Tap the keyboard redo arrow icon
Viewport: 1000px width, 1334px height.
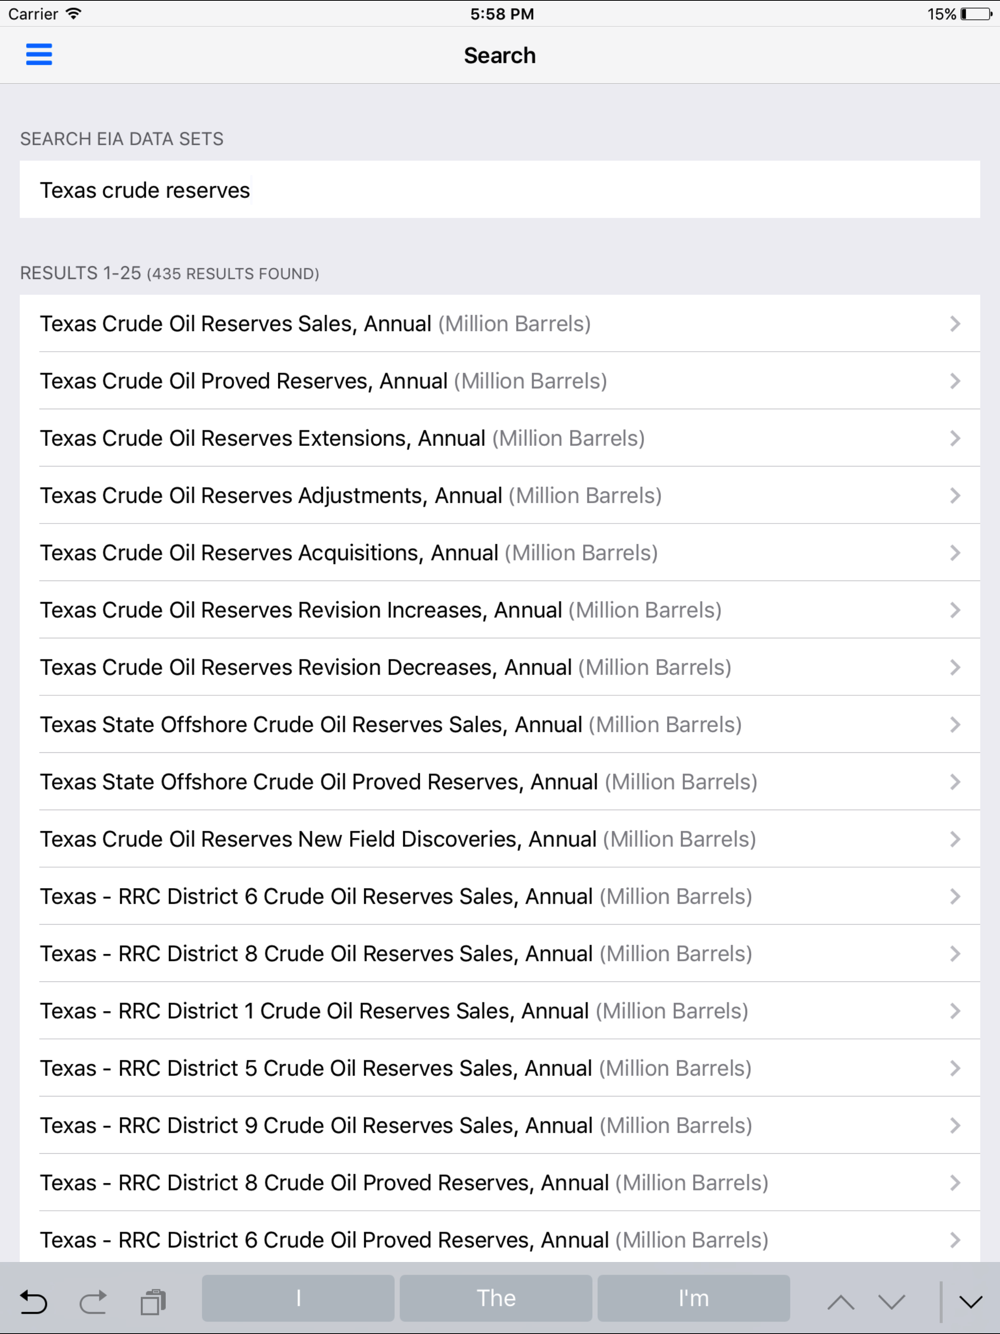(x=93, y=1301)
